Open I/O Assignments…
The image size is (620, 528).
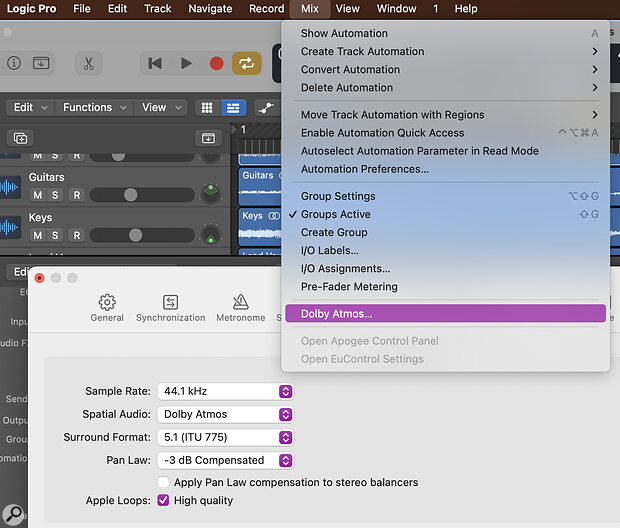coord(445,269)
